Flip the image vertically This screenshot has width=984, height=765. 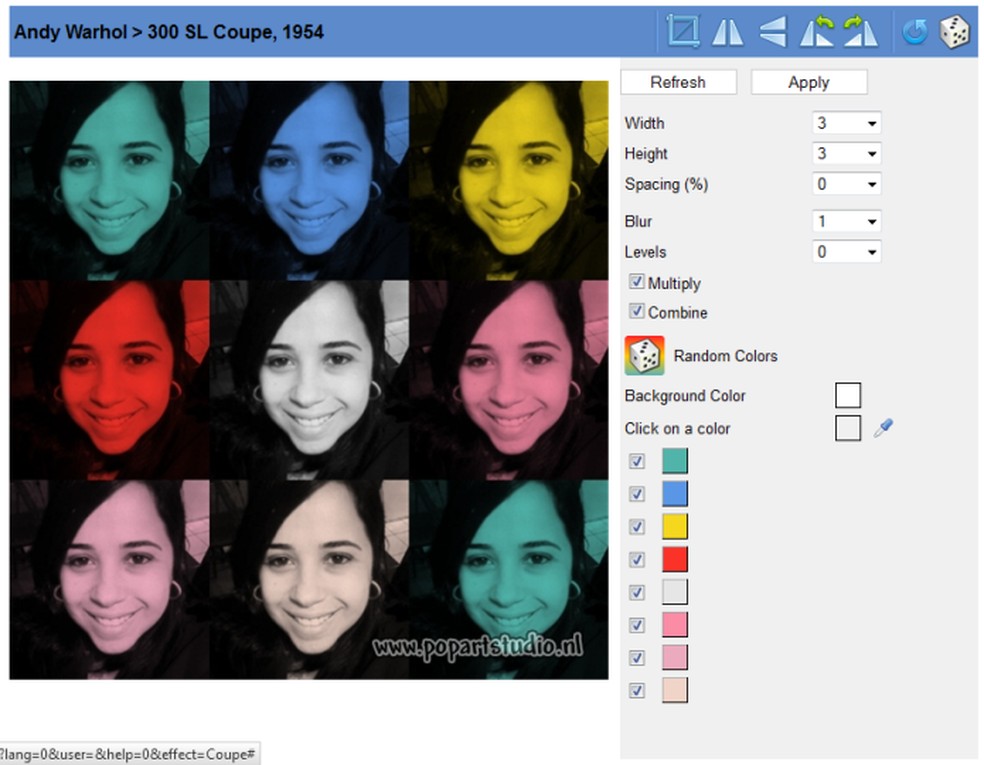(x=771, y=31)
